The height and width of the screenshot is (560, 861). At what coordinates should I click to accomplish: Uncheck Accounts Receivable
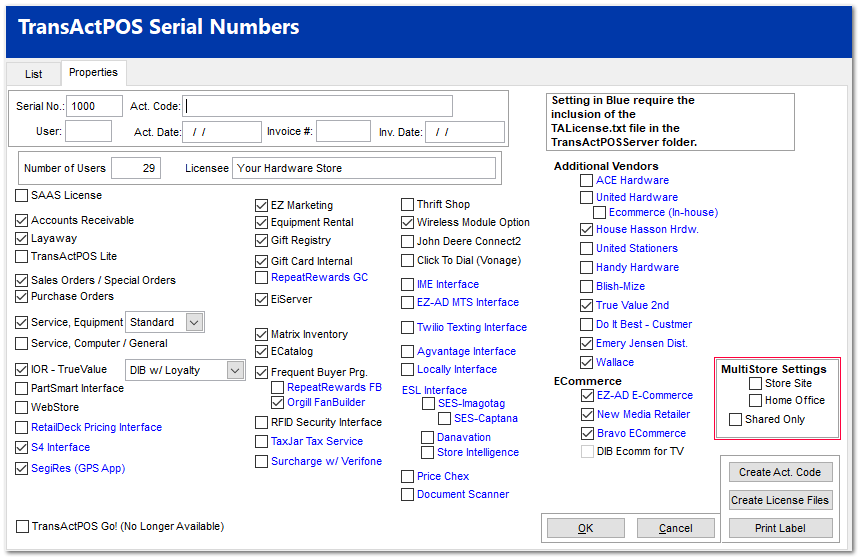point(21,220)
